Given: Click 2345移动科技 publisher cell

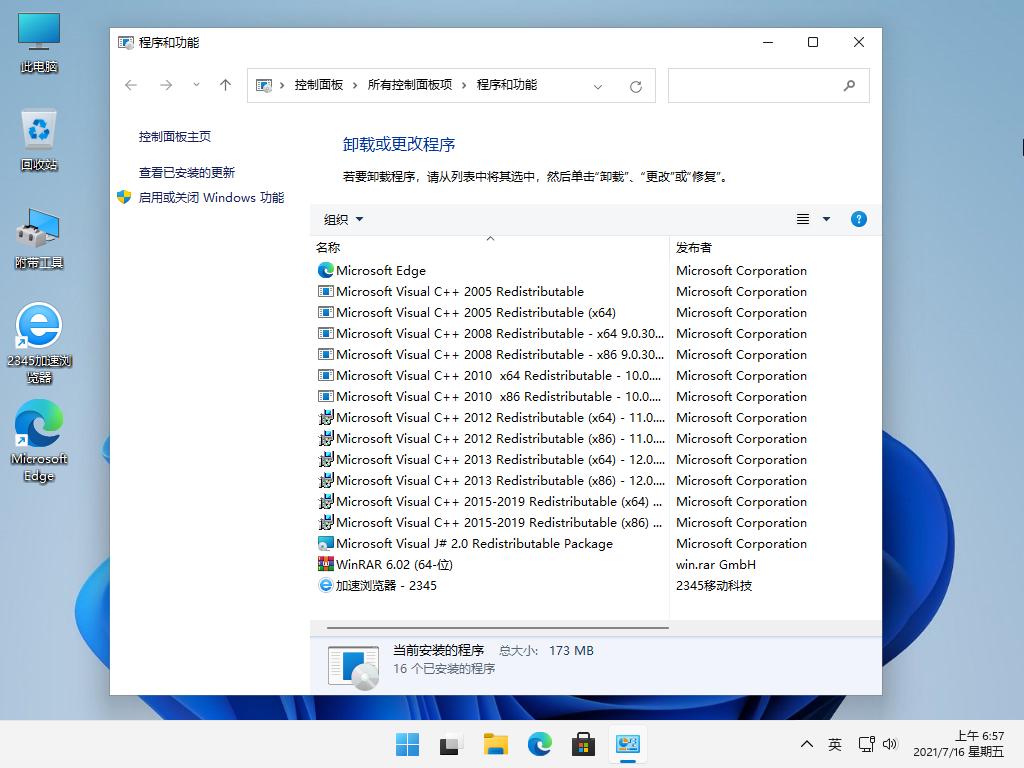Looking at the screenshot, I should click(714, 585).
